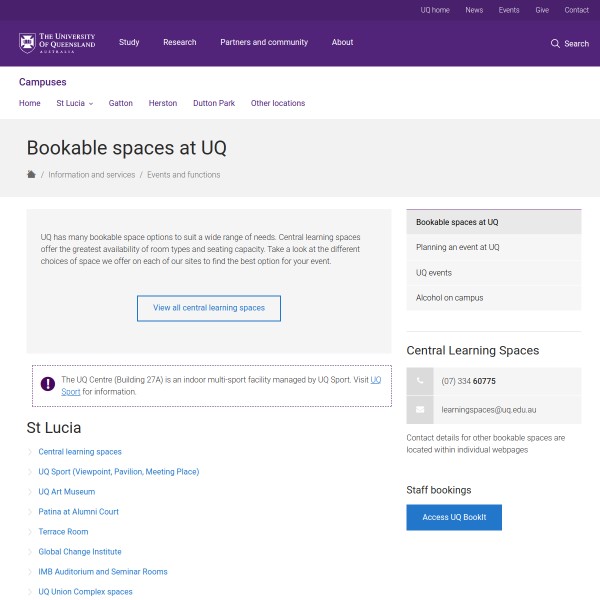Image resolution: width=600 pixels, height=600 pixels.
Task: Click the purple exclamation alert icon
Action: pos(48,384)
